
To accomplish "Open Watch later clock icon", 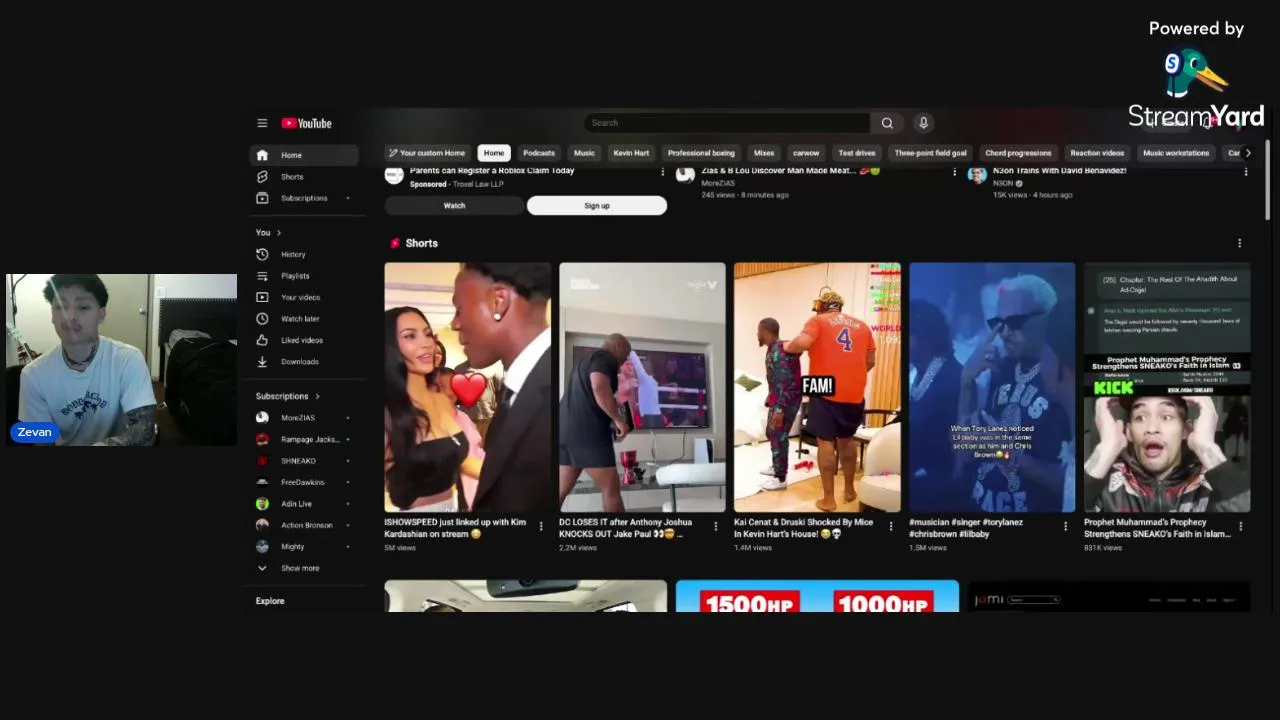I will click(x=262, y=319).
